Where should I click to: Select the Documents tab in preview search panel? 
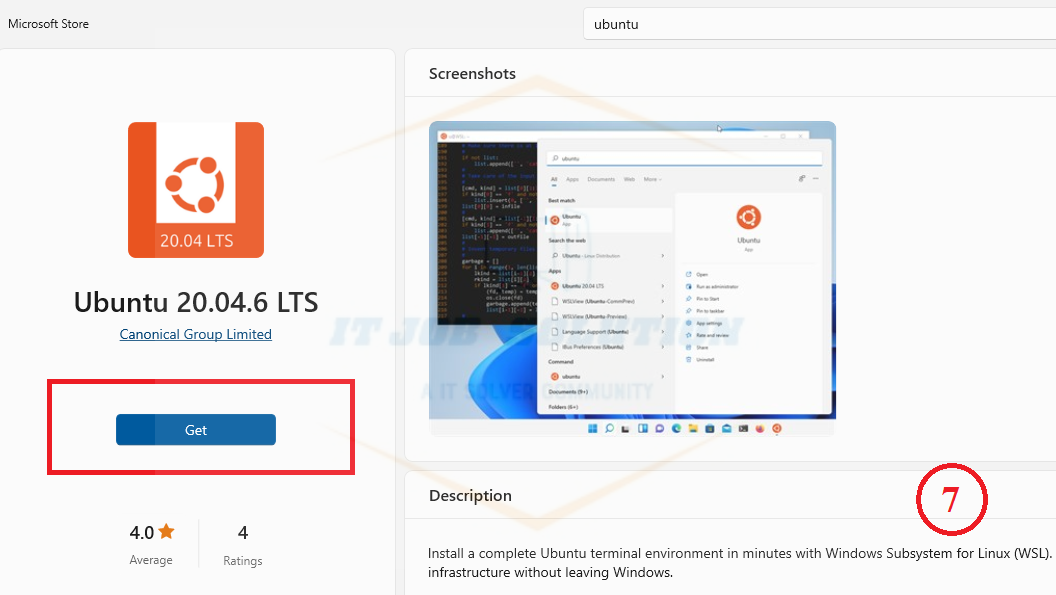coord(601,179)
